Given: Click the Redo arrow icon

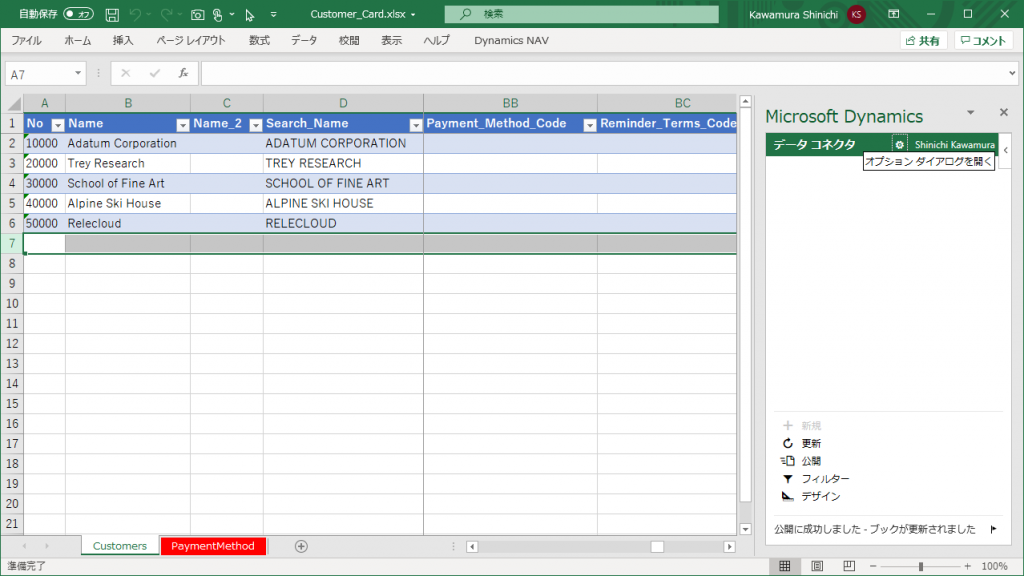Looking at the screenshot, I should click(x=167, y=14).
